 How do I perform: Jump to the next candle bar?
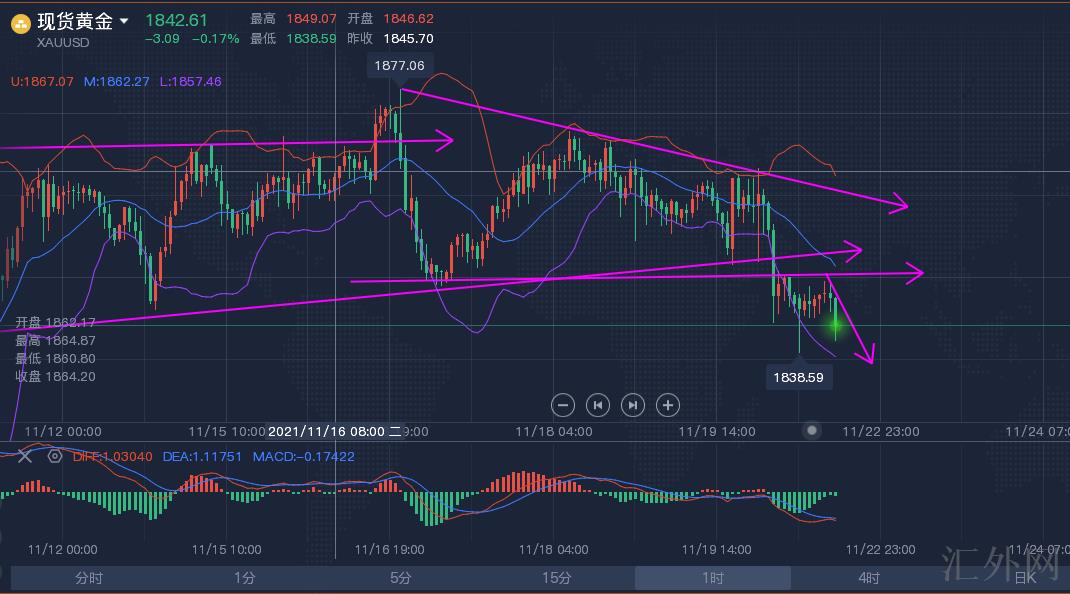tap(632, 405)
